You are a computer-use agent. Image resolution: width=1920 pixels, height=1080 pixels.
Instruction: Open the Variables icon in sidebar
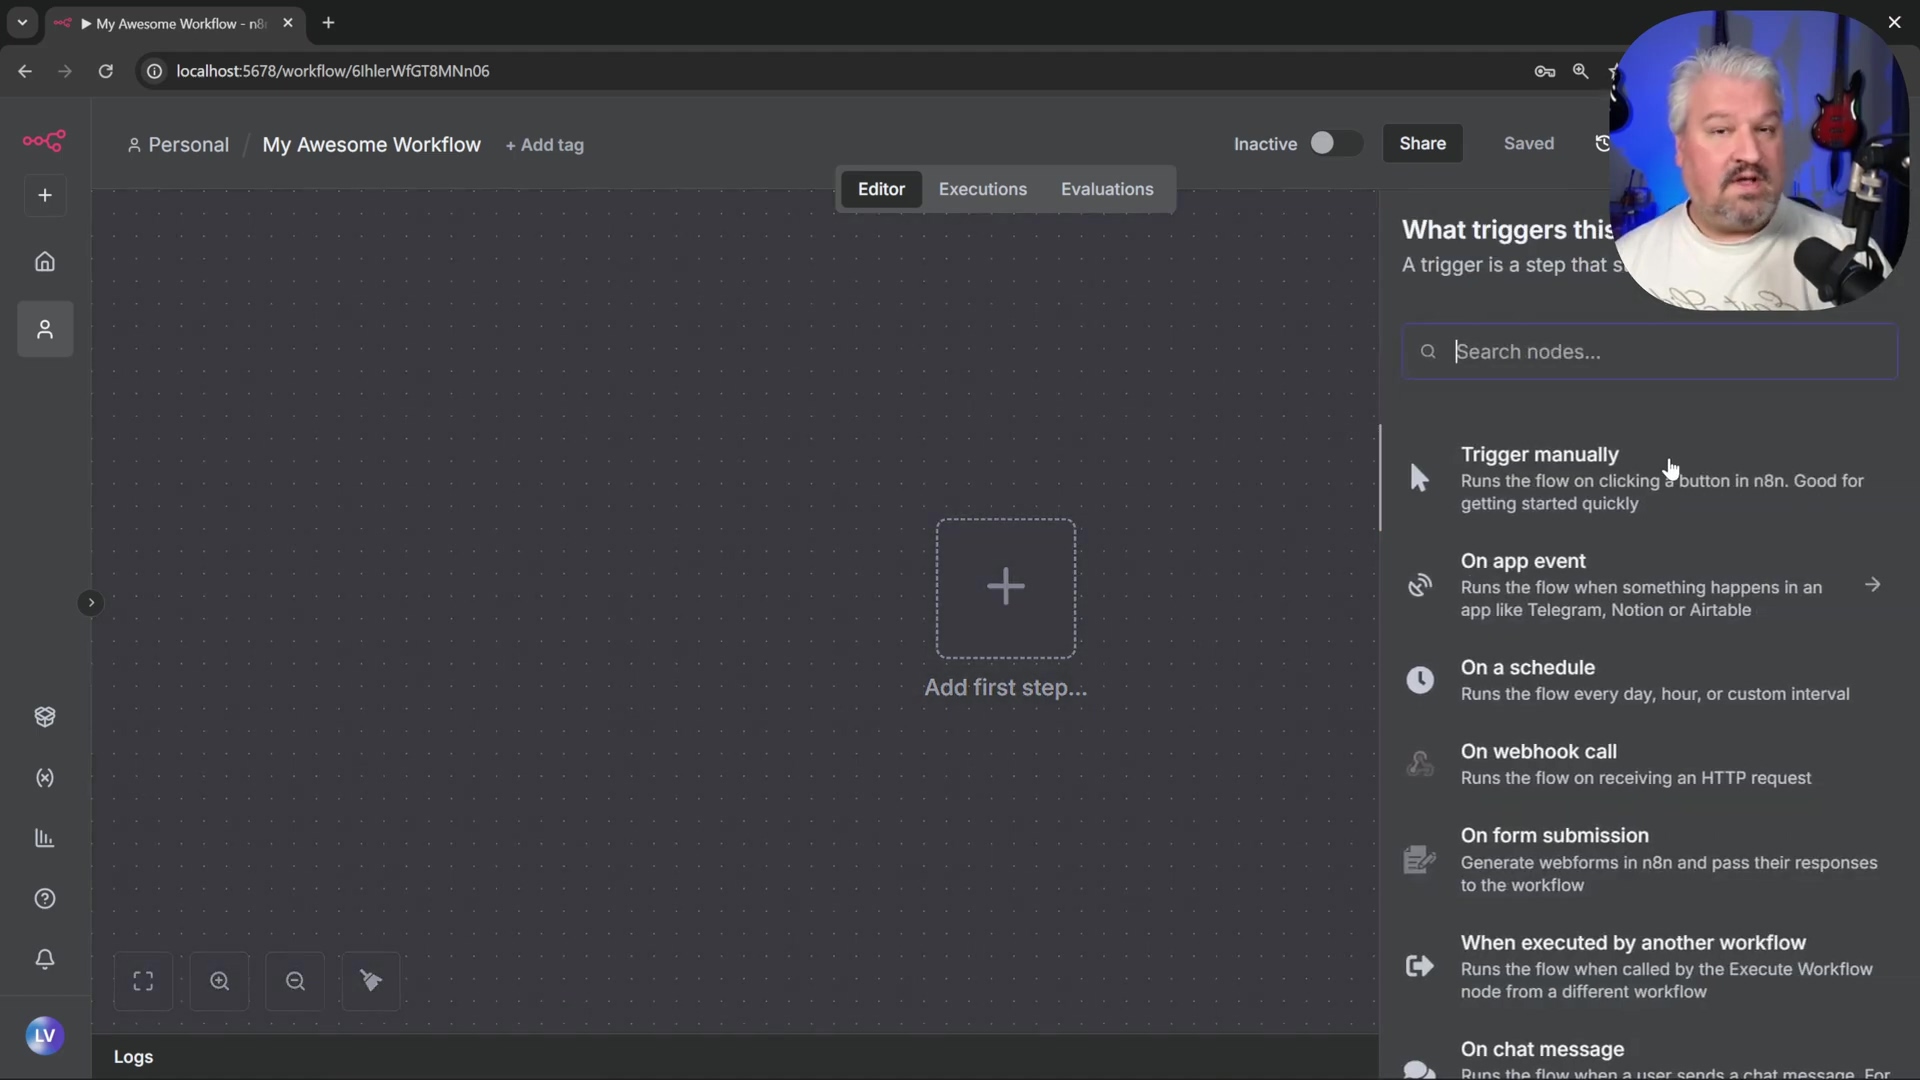tap(45, 778)
